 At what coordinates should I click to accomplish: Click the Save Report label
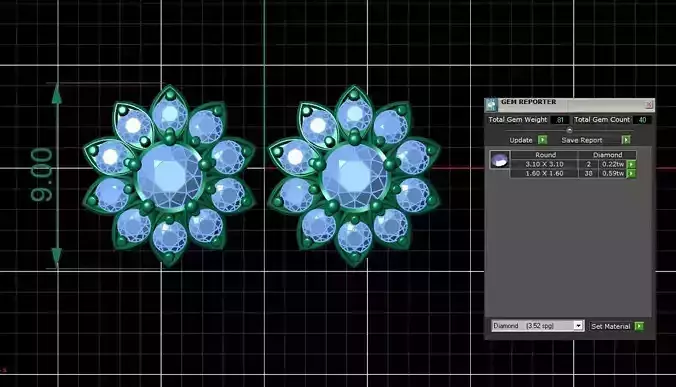[582, 140]
